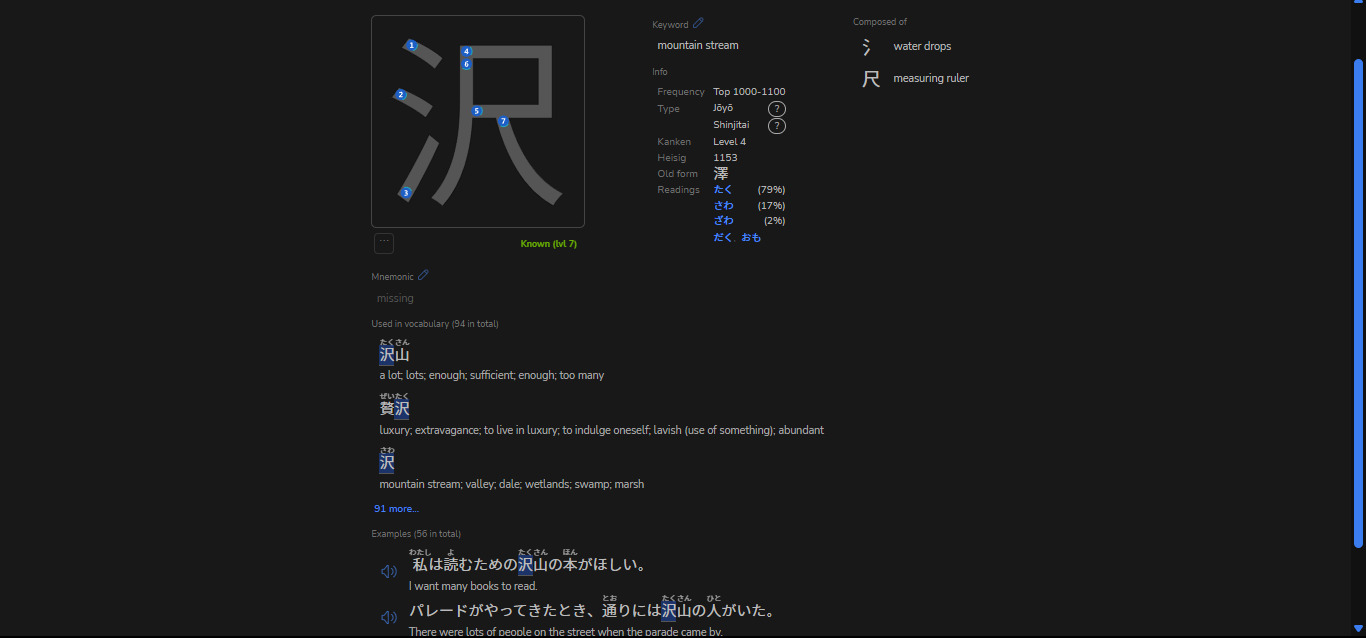Open the old form kanji 澤
The width and height of the screenshot is (1366, 638).
tap(721, 174)
